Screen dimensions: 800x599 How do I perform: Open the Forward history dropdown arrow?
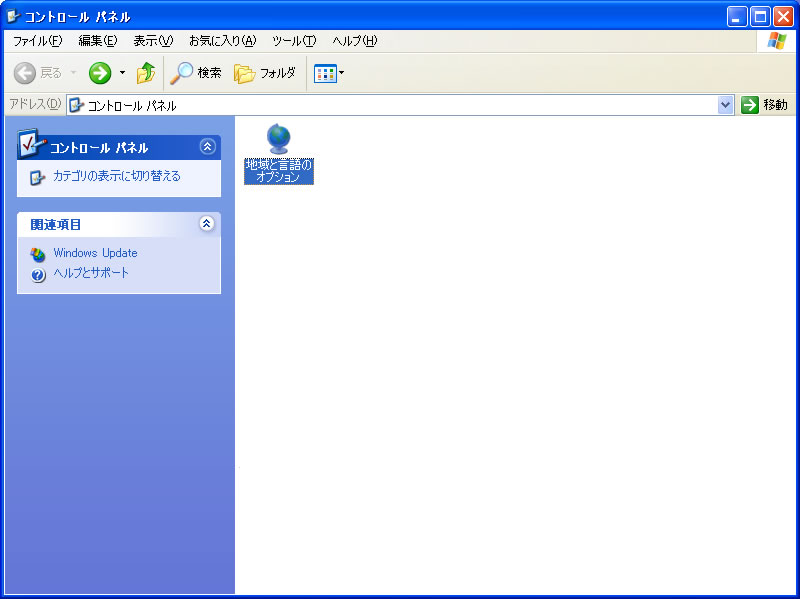click(122, 72)
